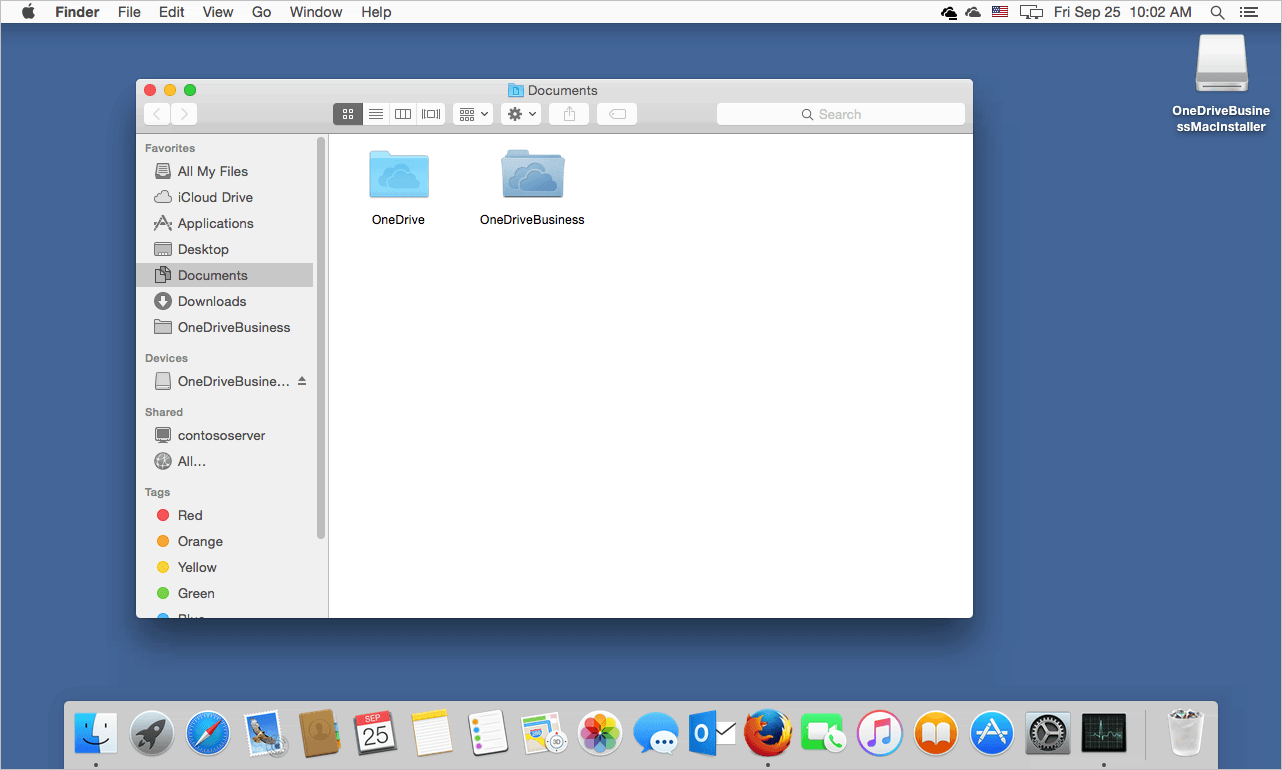Open Finder from the Dock

point(96,734)
